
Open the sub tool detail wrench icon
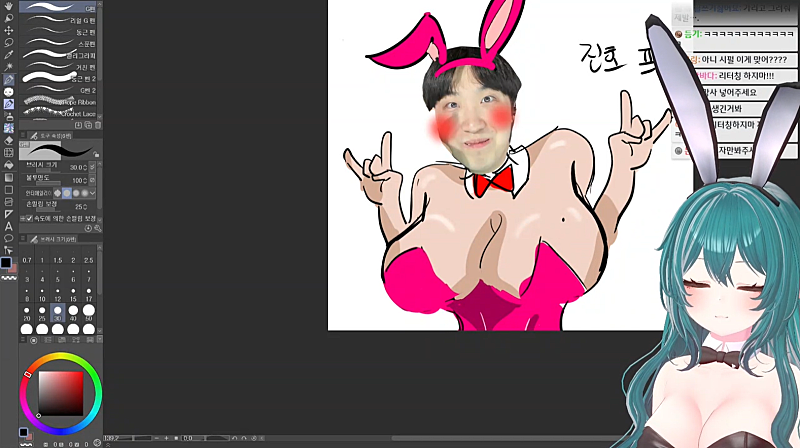point(97,229)
